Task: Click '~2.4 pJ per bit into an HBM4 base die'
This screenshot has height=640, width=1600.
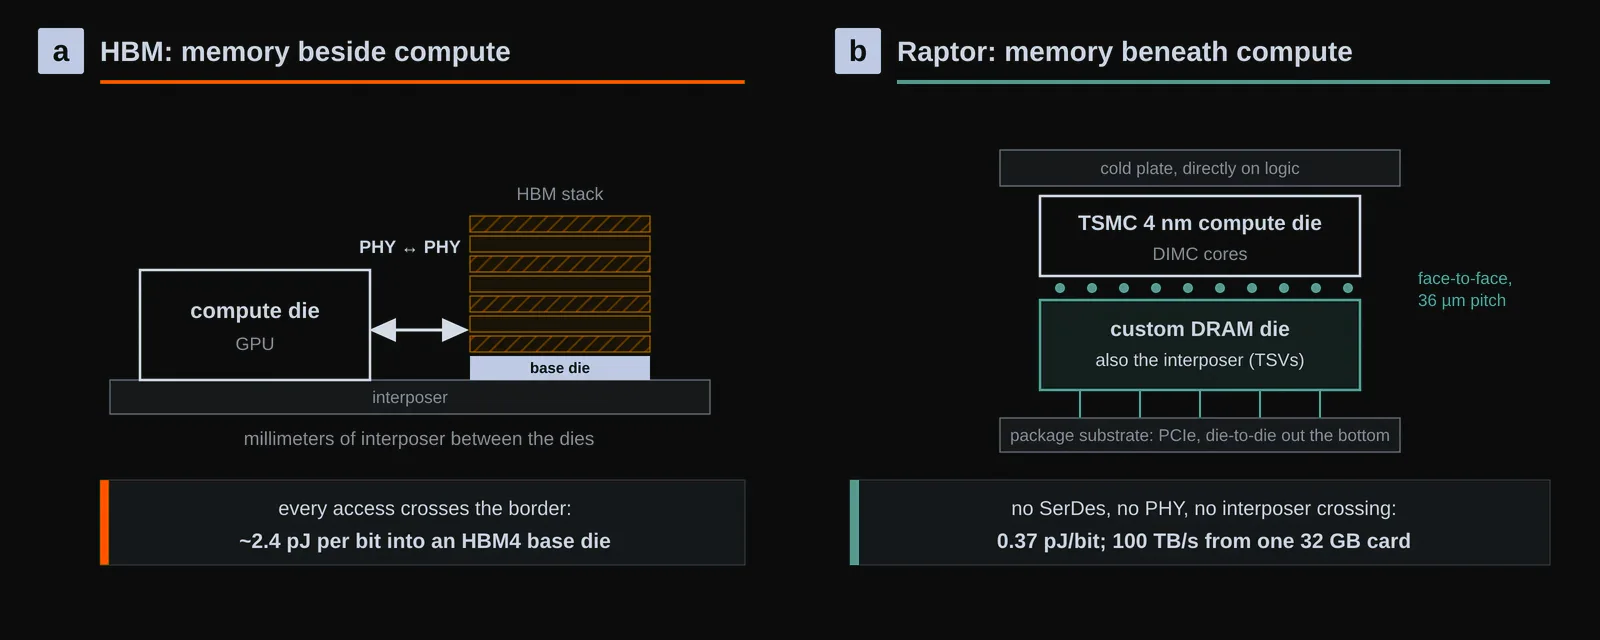Action: point(425,541)
